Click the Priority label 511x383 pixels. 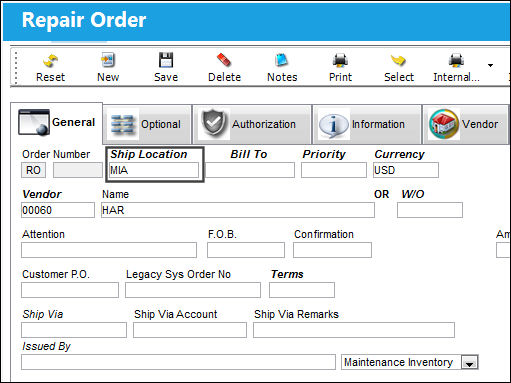click(324, 154)
